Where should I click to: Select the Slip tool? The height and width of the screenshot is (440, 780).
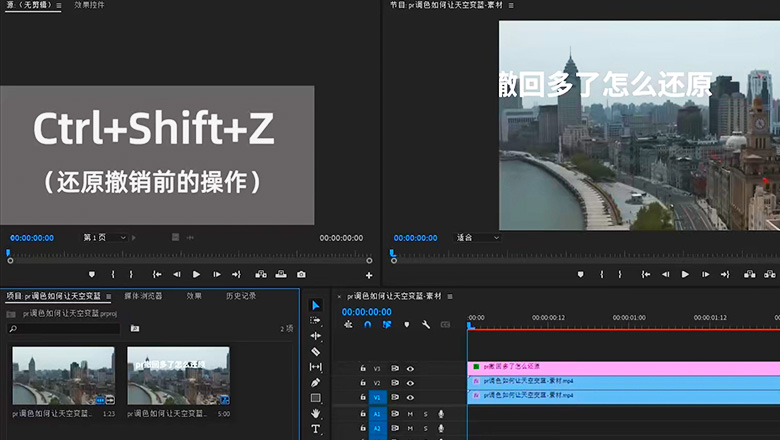315,367
